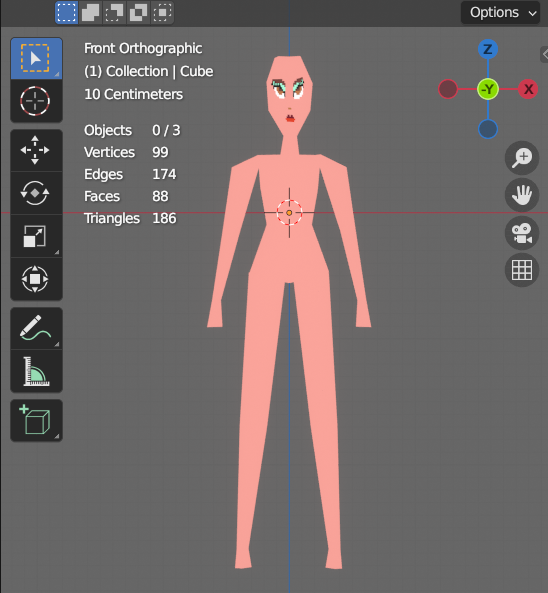Activate the Transform tool
Viewport: 548px width, 593px height.
pyautogui.click(x=36, y=279)
